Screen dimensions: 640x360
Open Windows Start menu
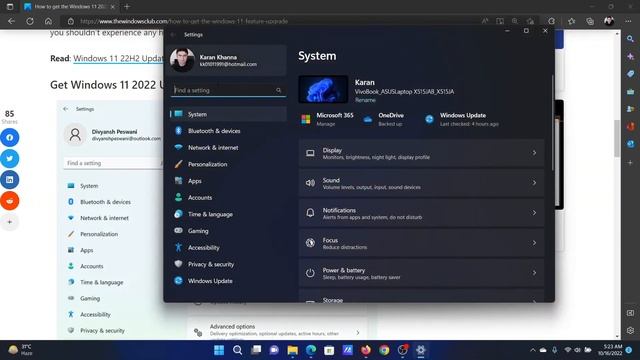219,350
